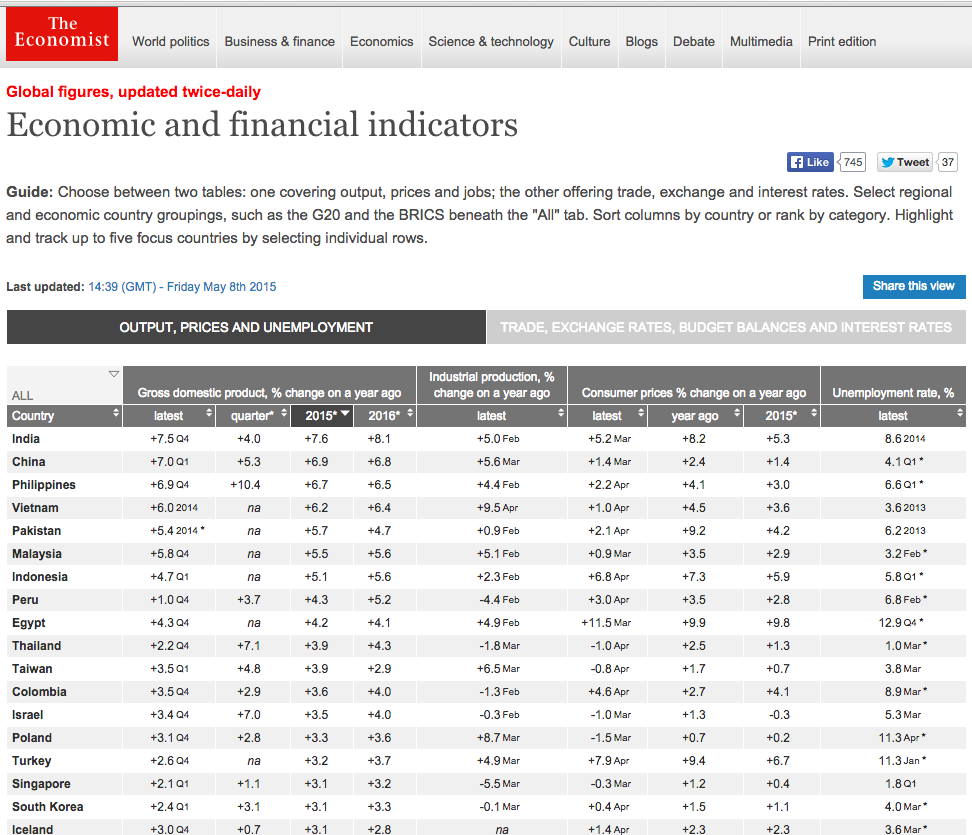
Task: Sort by GDP 2016 forecast column
Action: click(x=385, y=415)
